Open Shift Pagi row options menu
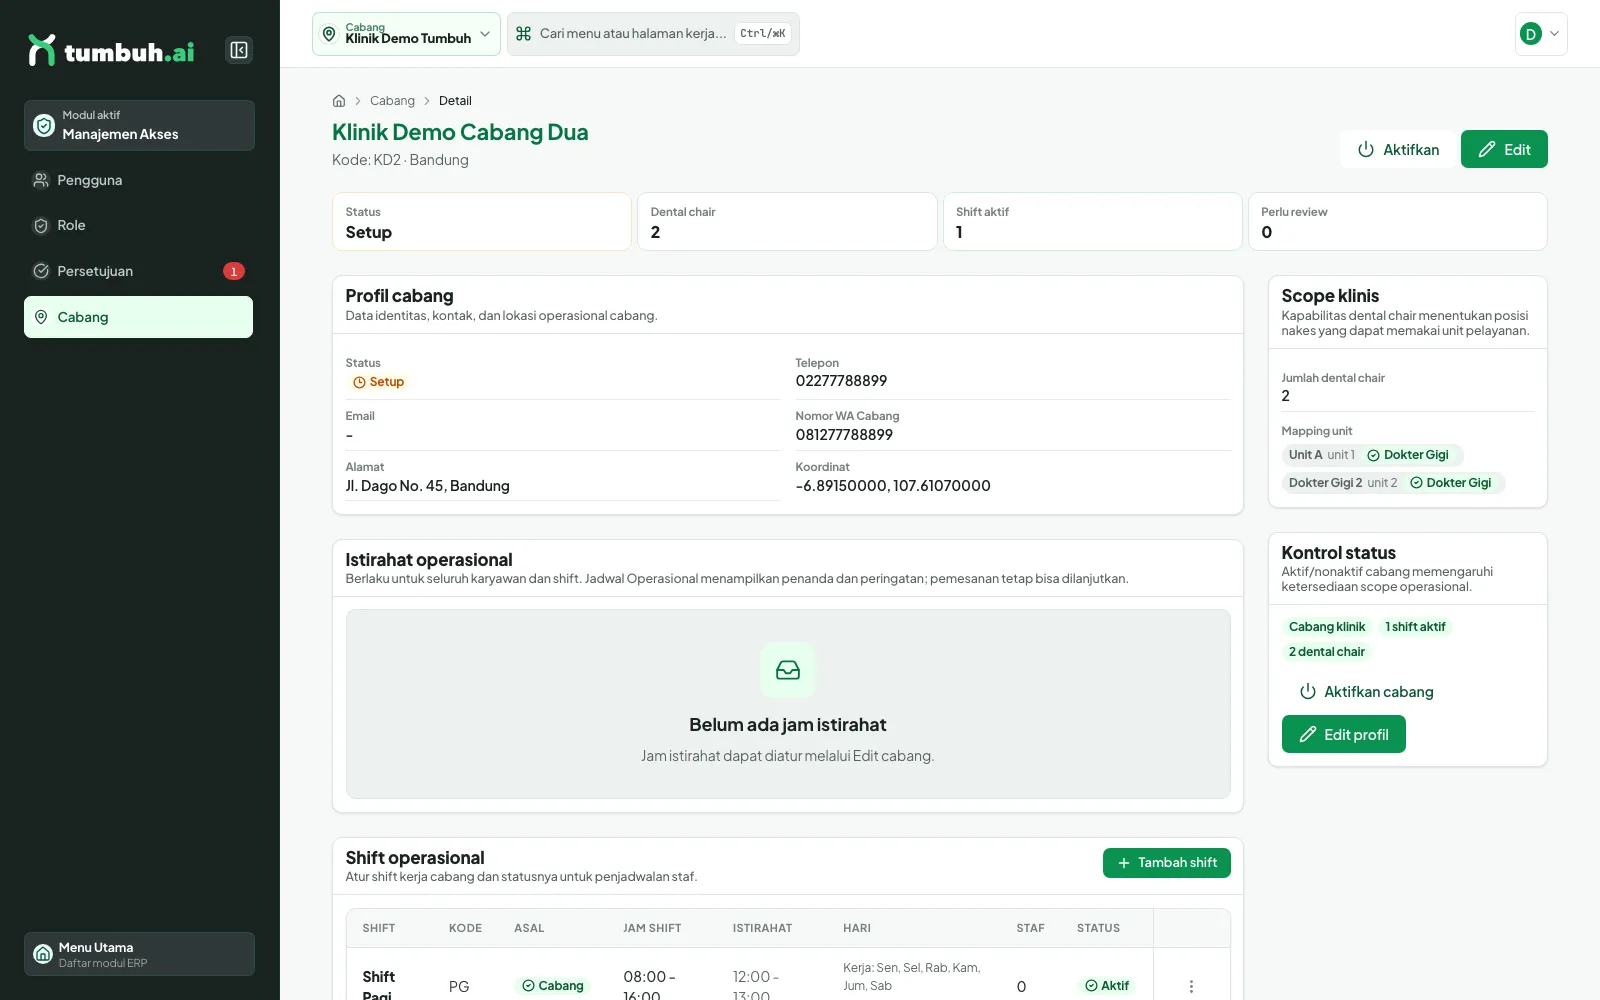 click(1191, 986)
